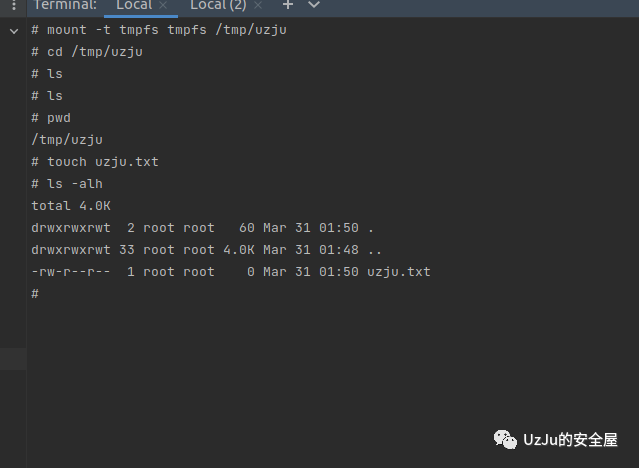The height and width of the screenshot is (468, 639).
Task: Click the WeChat logo watermark
Action: click(505, 439)
